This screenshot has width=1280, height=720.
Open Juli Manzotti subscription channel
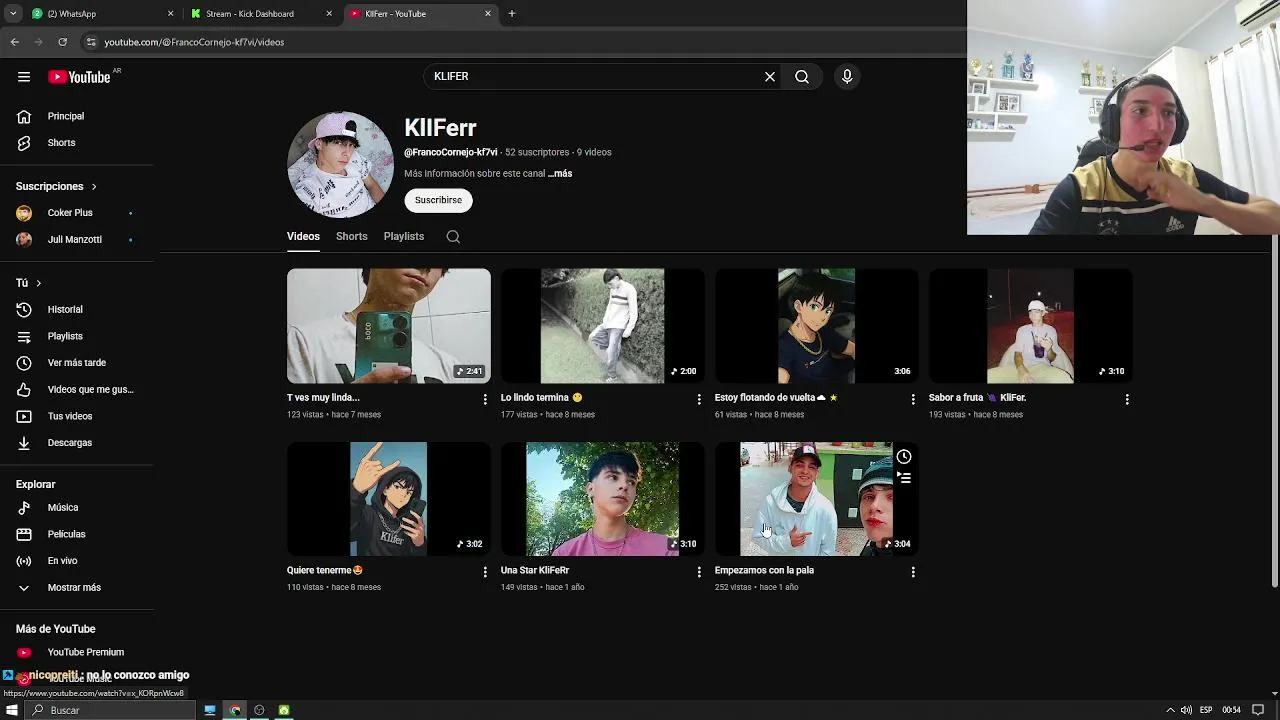(x=77, y=240)
